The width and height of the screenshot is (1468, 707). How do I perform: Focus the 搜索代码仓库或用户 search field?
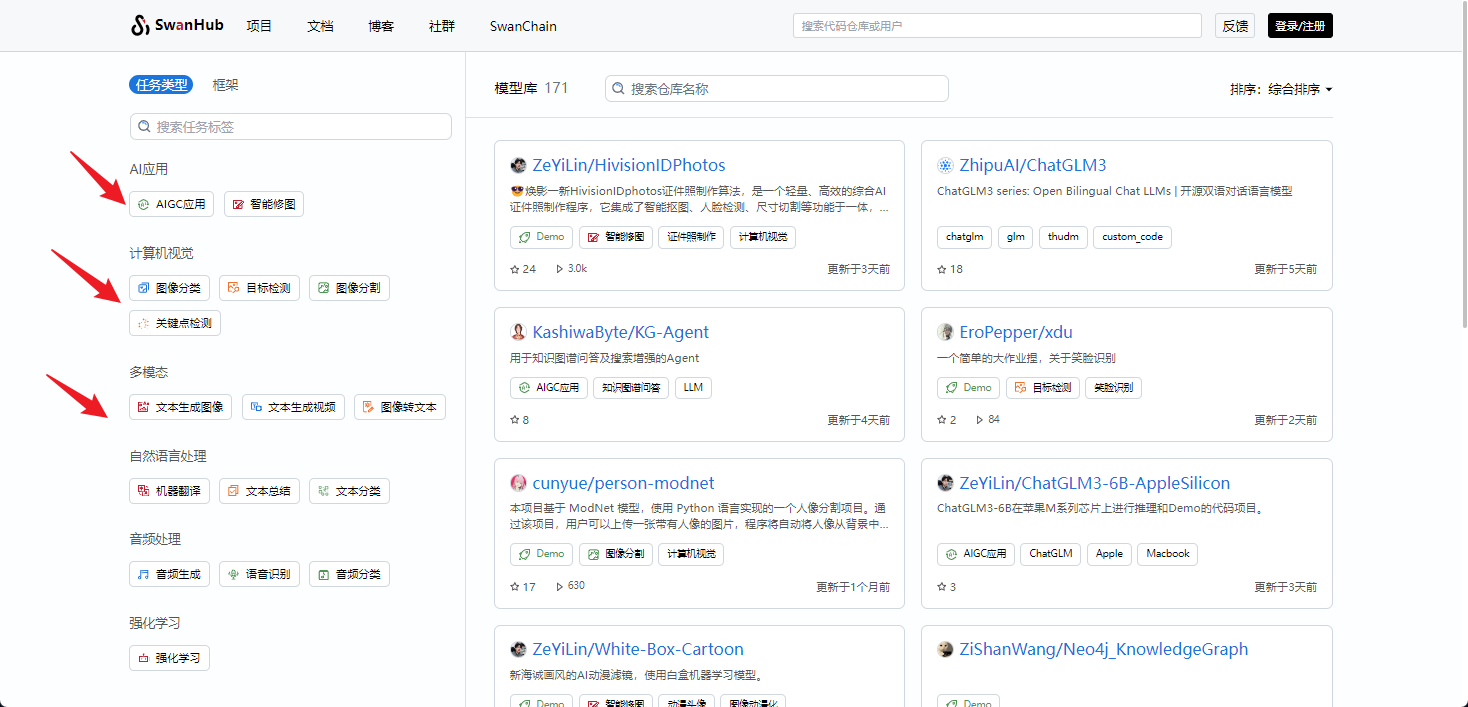[997, 26]
